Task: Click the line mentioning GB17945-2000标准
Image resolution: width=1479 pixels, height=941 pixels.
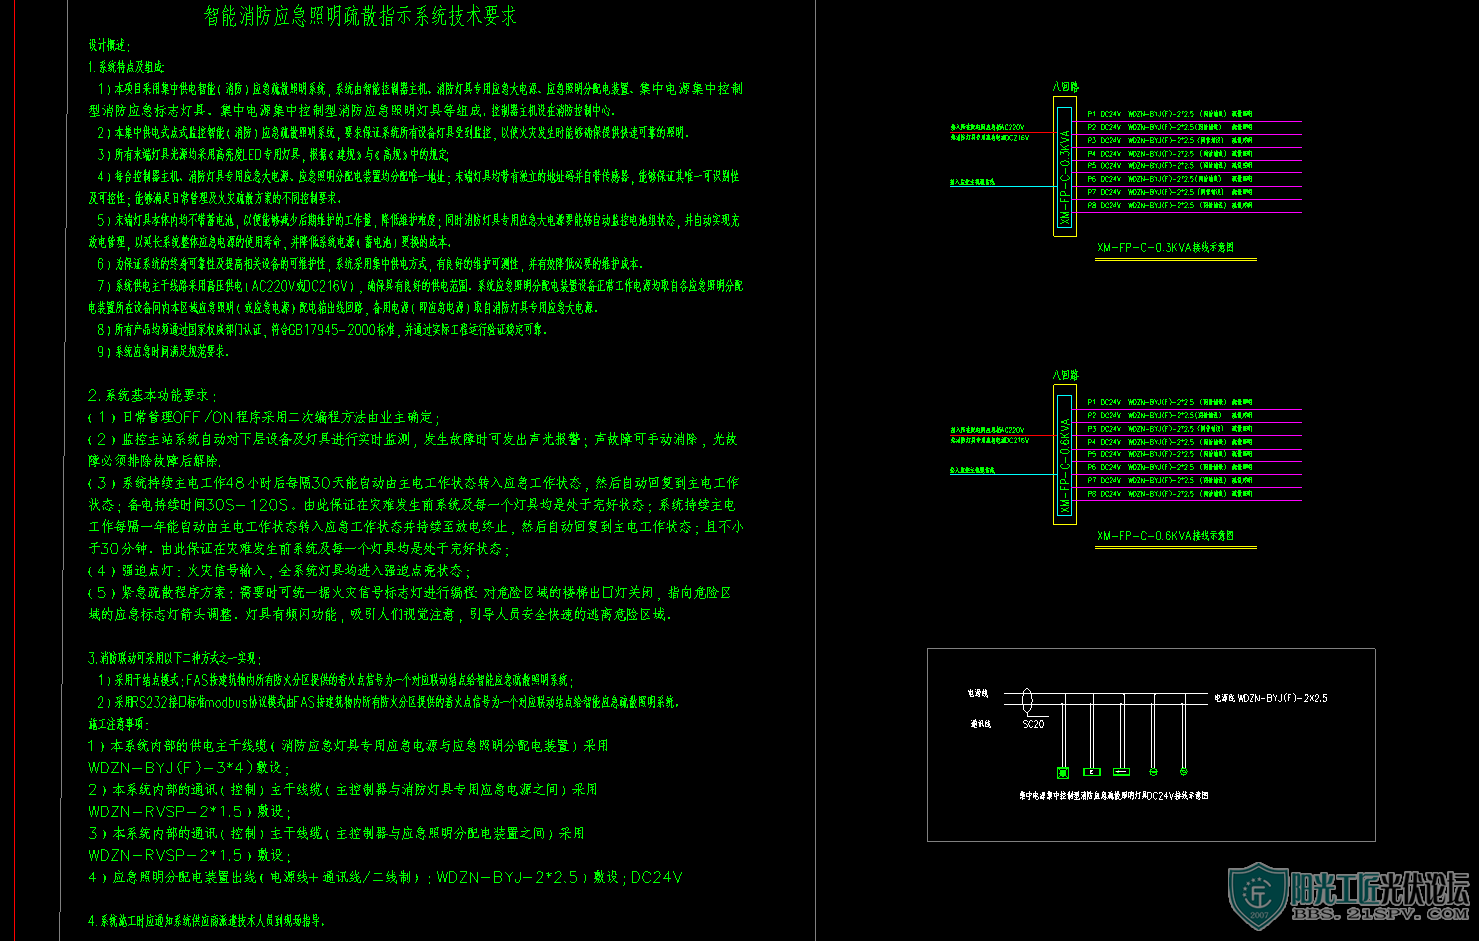Action: [321, 329]
